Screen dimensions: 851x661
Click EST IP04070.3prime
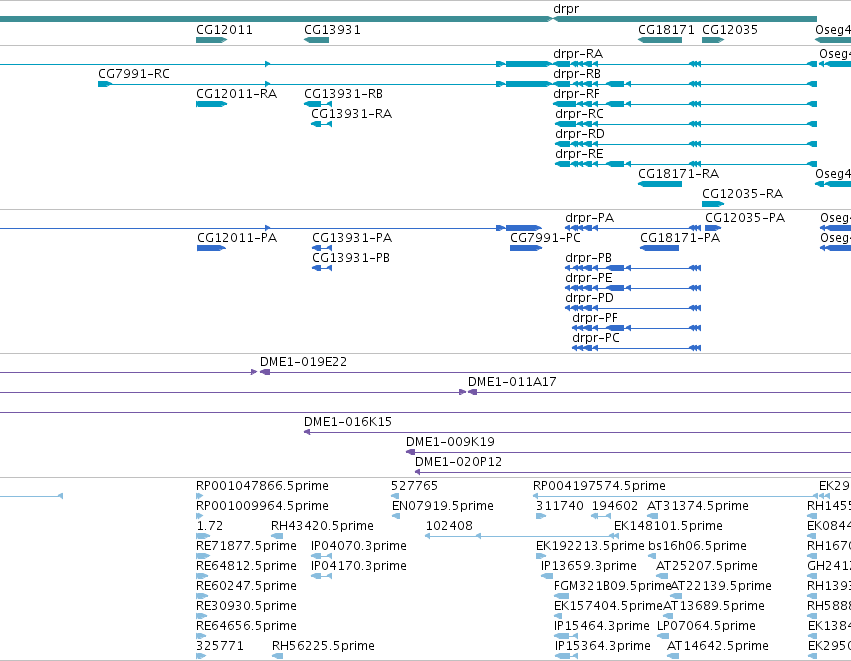(359, 546)
